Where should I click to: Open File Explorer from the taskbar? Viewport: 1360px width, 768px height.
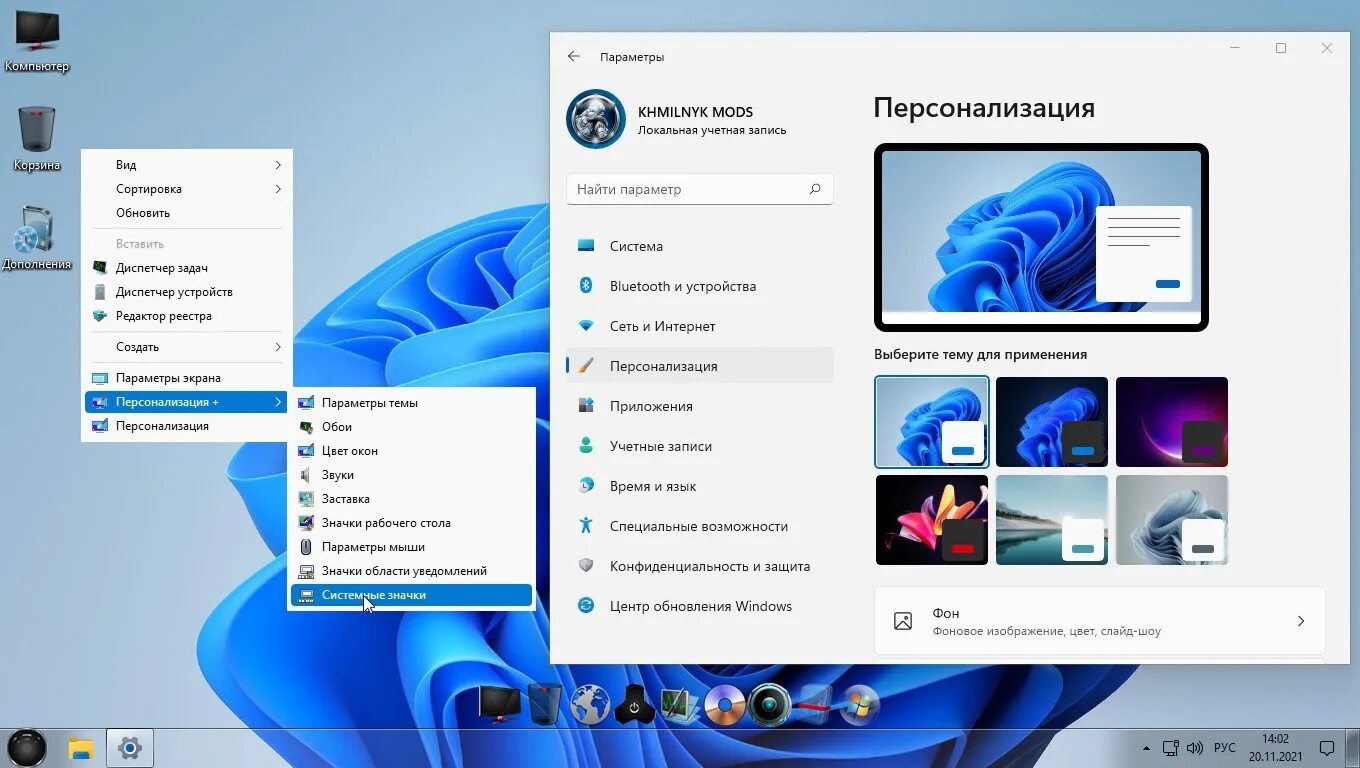pyautogui.click(x=81, y=747)
